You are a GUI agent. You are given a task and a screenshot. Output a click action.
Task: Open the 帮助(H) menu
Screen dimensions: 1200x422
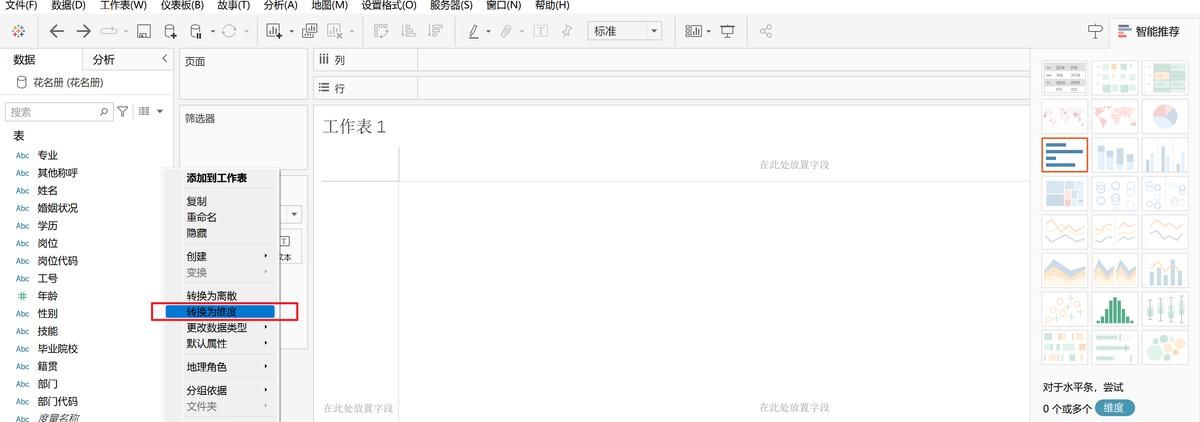click(x=552, y=5)
